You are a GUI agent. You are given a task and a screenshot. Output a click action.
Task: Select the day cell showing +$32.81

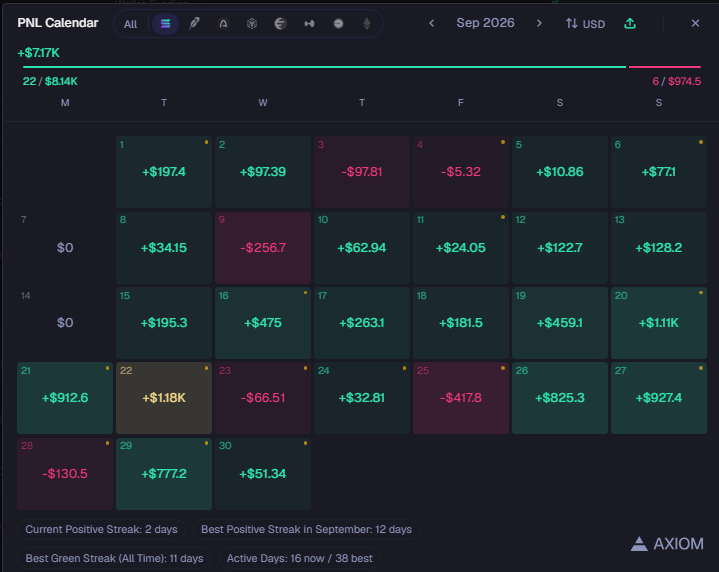[362, 398]
